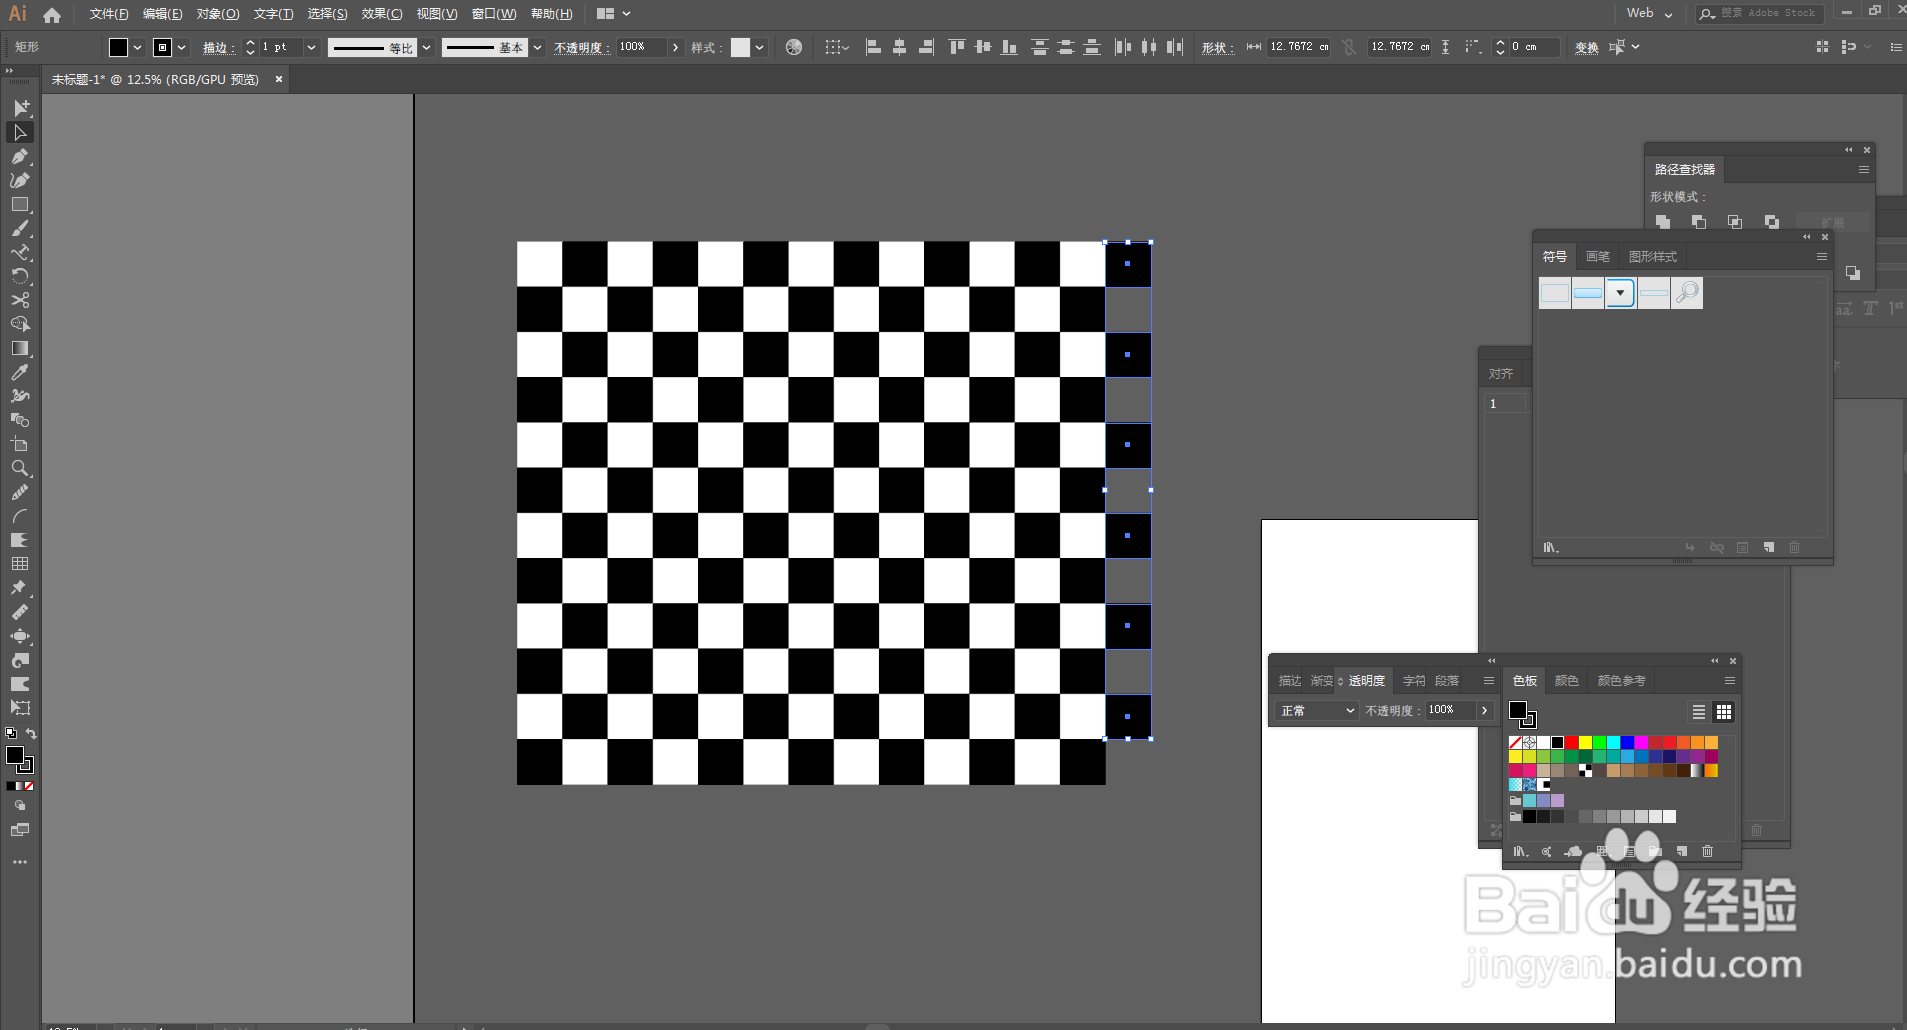Image resolution: width=1907 pixels, height=1030 pixels.
Task: Pick the yellow swatch in top swatch row
Action: [1586, 742]
